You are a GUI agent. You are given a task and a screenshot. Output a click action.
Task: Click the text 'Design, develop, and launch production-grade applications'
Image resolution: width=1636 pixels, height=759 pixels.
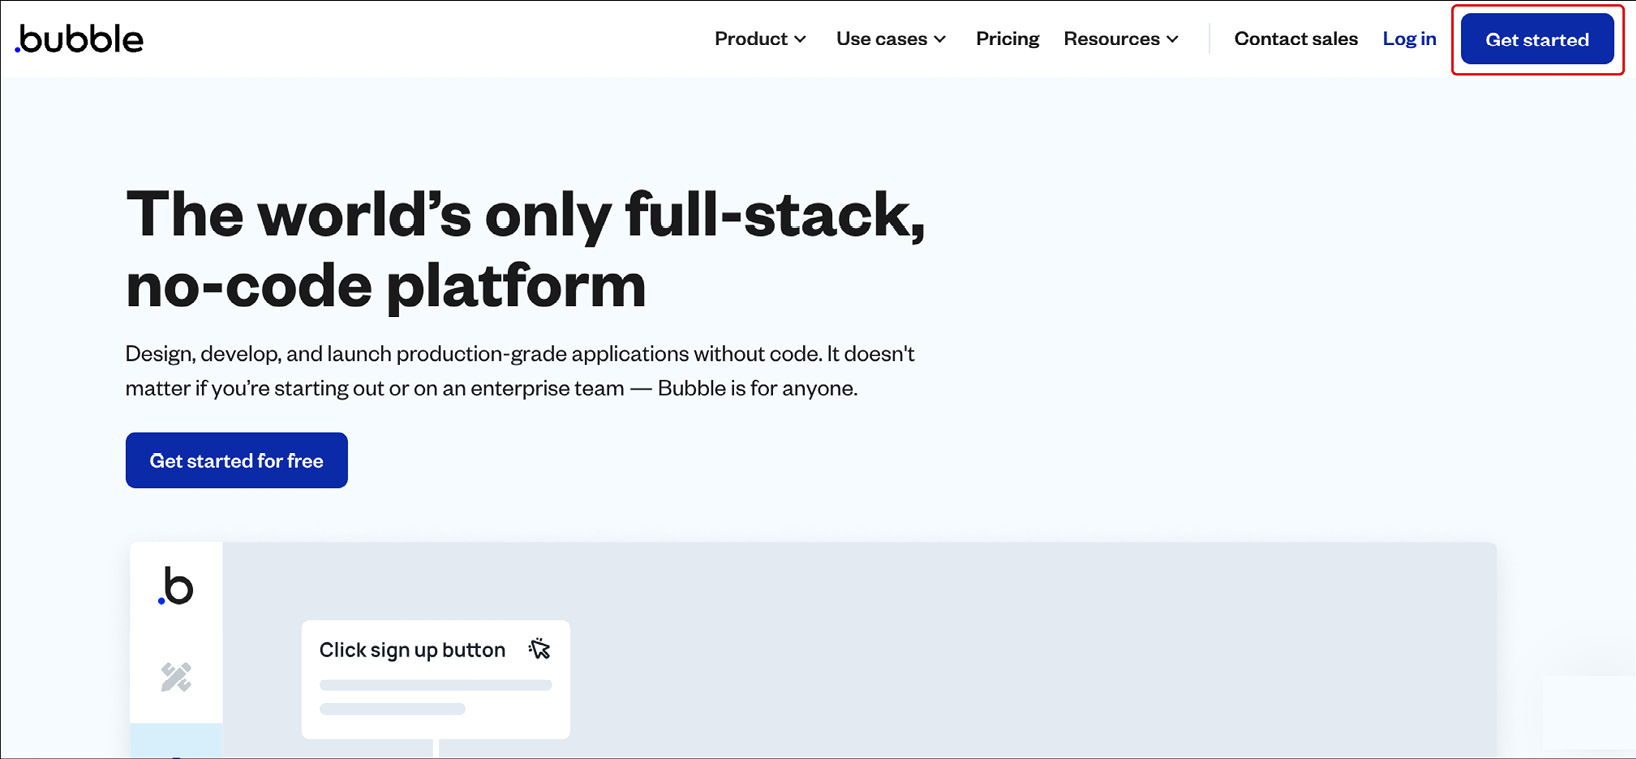pyautogui.click(x=407, y=354)
